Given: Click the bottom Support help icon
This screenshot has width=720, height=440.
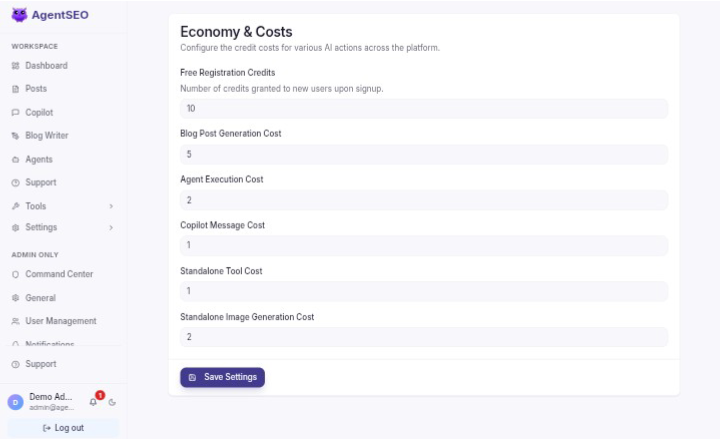Looking at the screenshot, I should click(x=16, y=364).
